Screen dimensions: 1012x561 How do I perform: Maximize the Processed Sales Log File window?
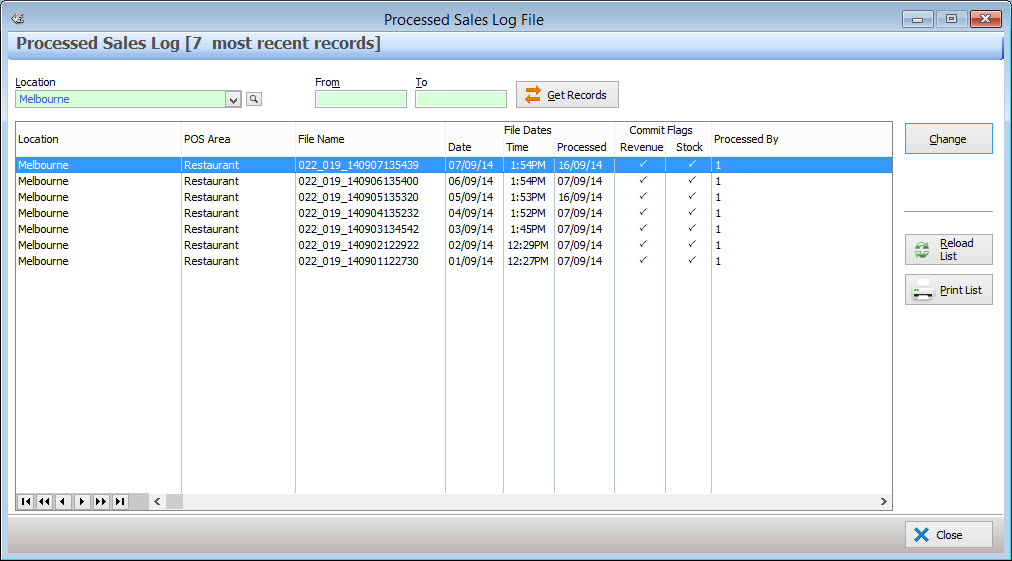tap(951, 19)
